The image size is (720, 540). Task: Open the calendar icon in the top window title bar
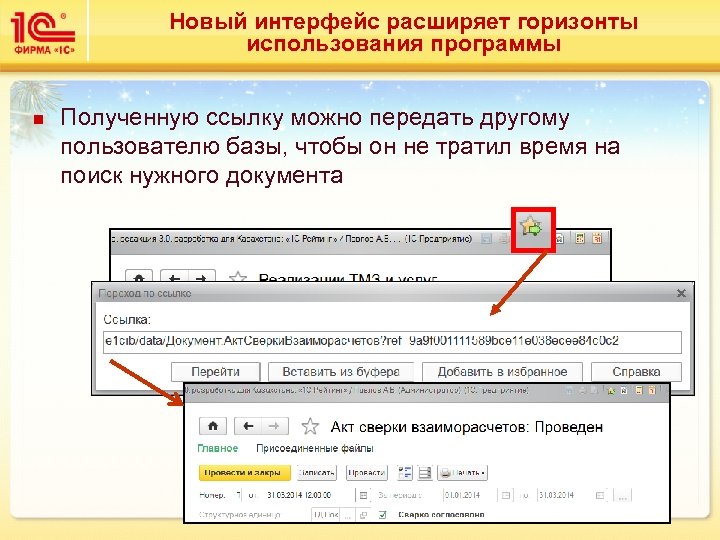coord(597,238)
